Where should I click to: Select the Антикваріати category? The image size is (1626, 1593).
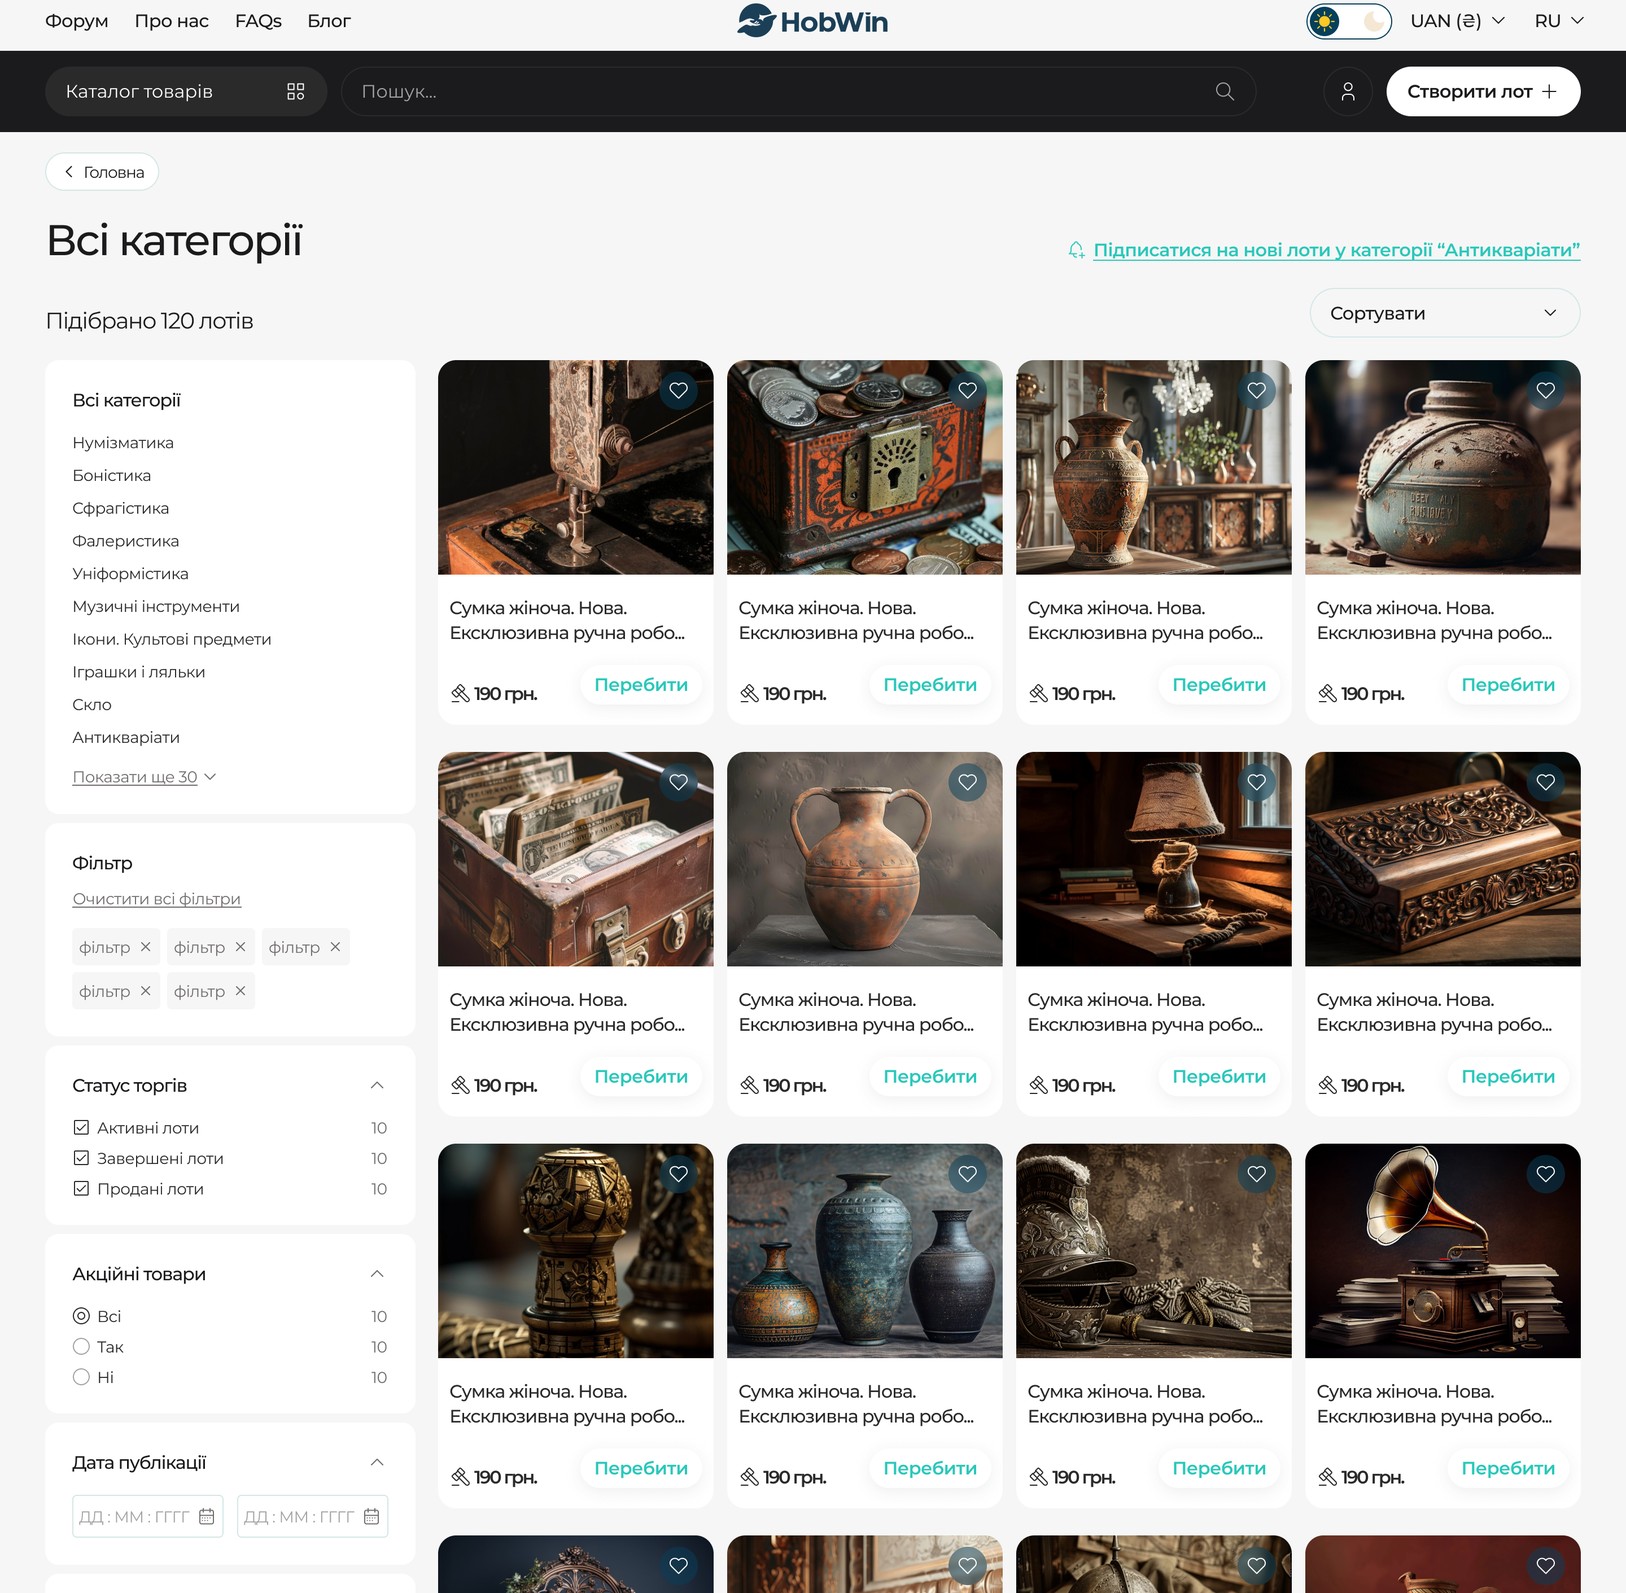126,738
